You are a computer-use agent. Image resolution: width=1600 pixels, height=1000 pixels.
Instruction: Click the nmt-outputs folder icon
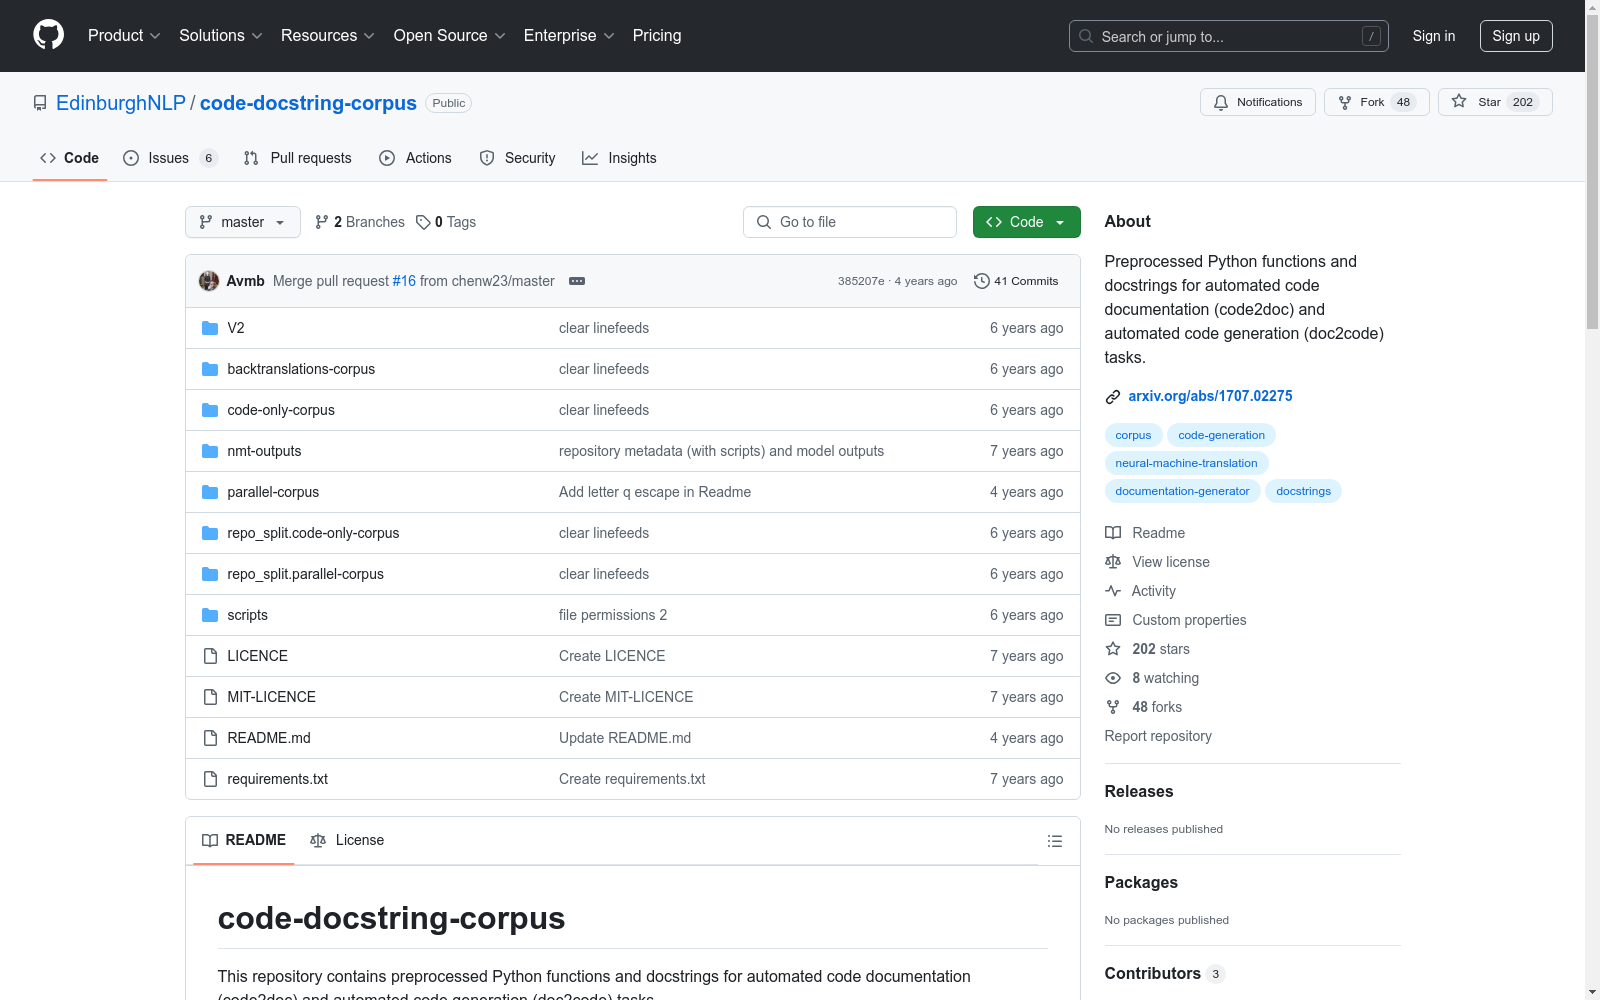pos(210,451)
